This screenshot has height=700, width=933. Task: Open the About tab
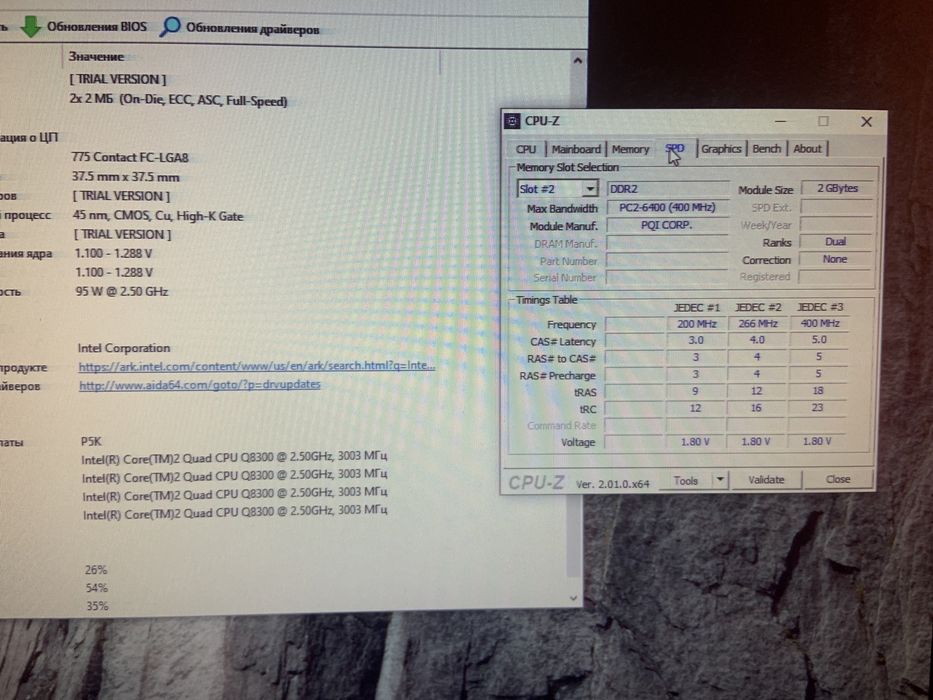tap(807, 148)
